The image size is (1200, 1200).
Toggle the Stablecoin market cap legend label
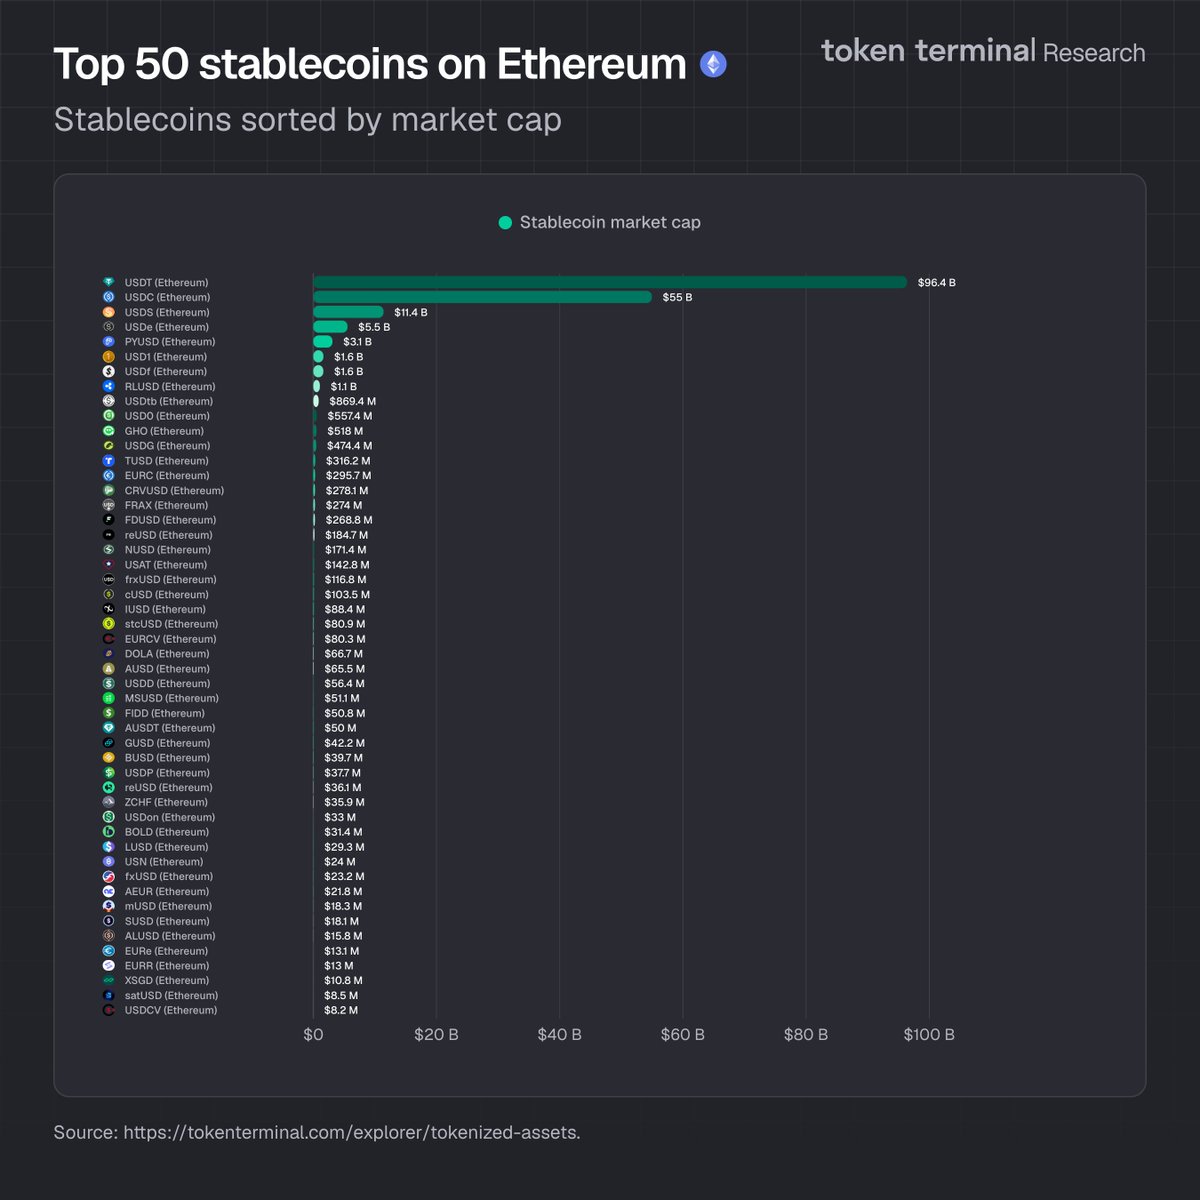coord(610,223)
